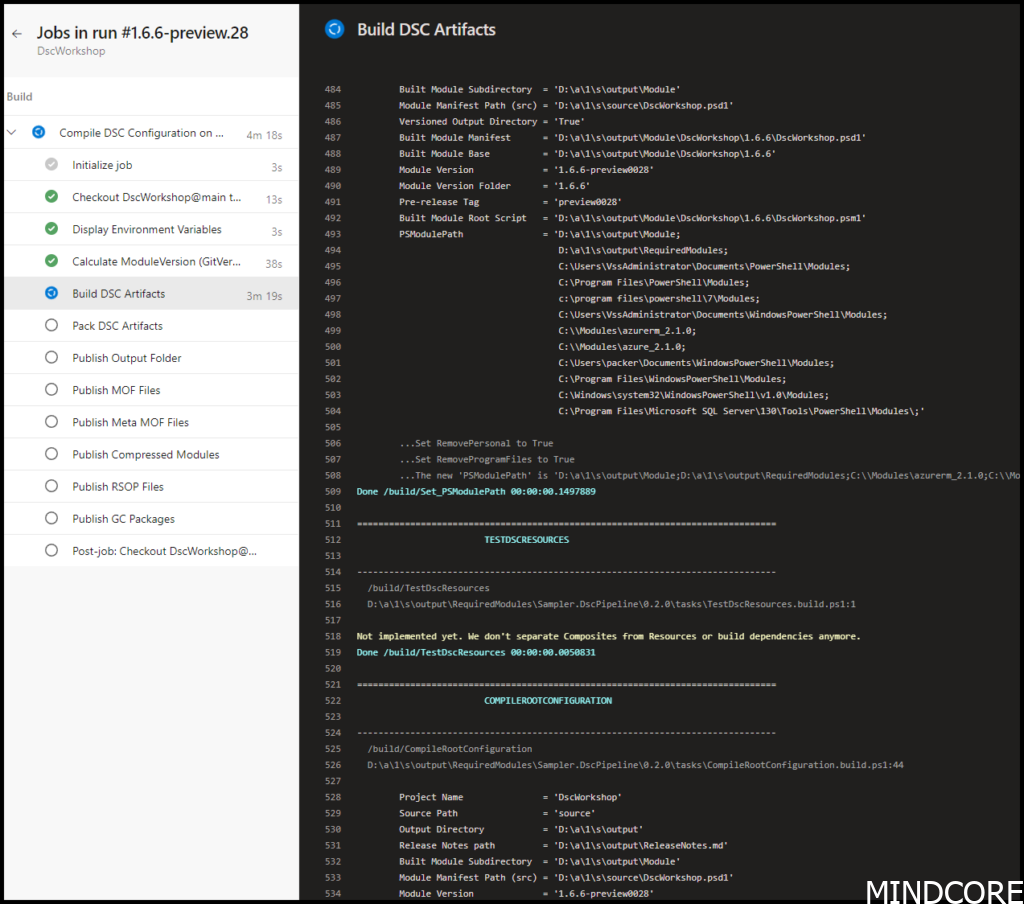Click the Done /build/Set_PSModulePath log line
Screen dimensions: 1024x904
pyautogui.click(x=476, y=491)
